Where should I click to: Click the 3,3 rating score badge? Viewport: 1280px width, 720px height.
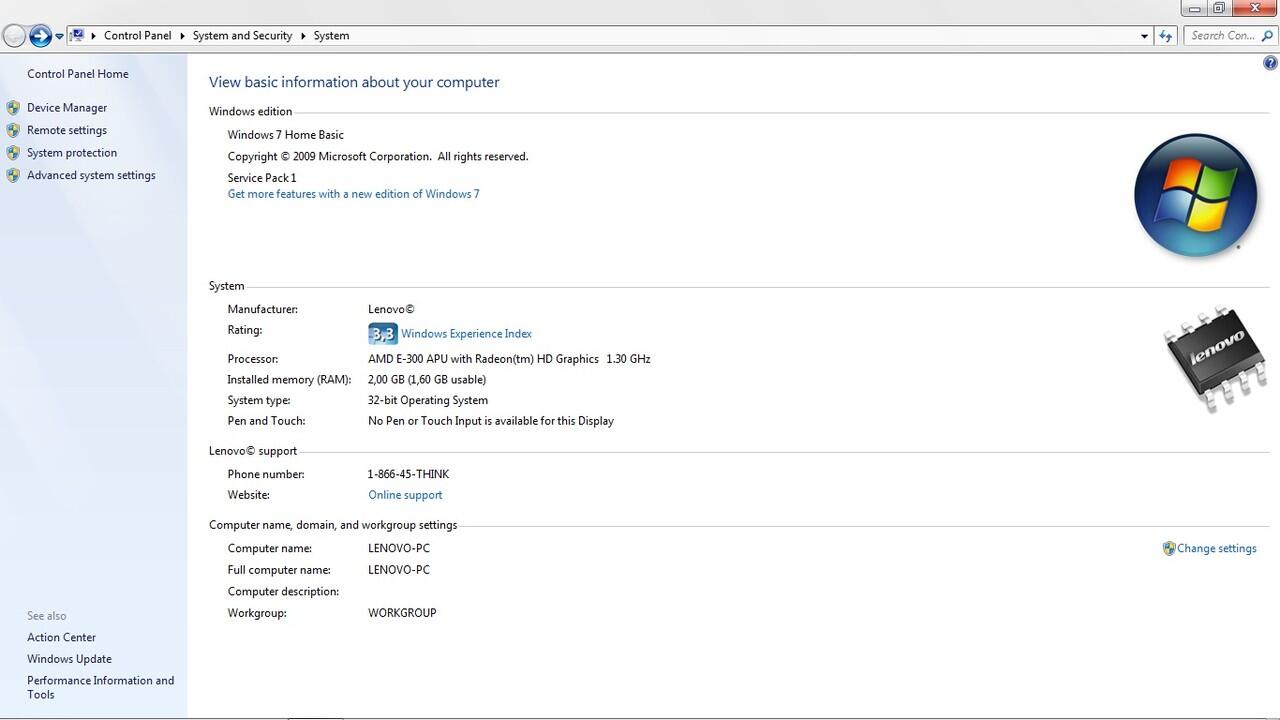pyautogui.click(x=382, y=334)
